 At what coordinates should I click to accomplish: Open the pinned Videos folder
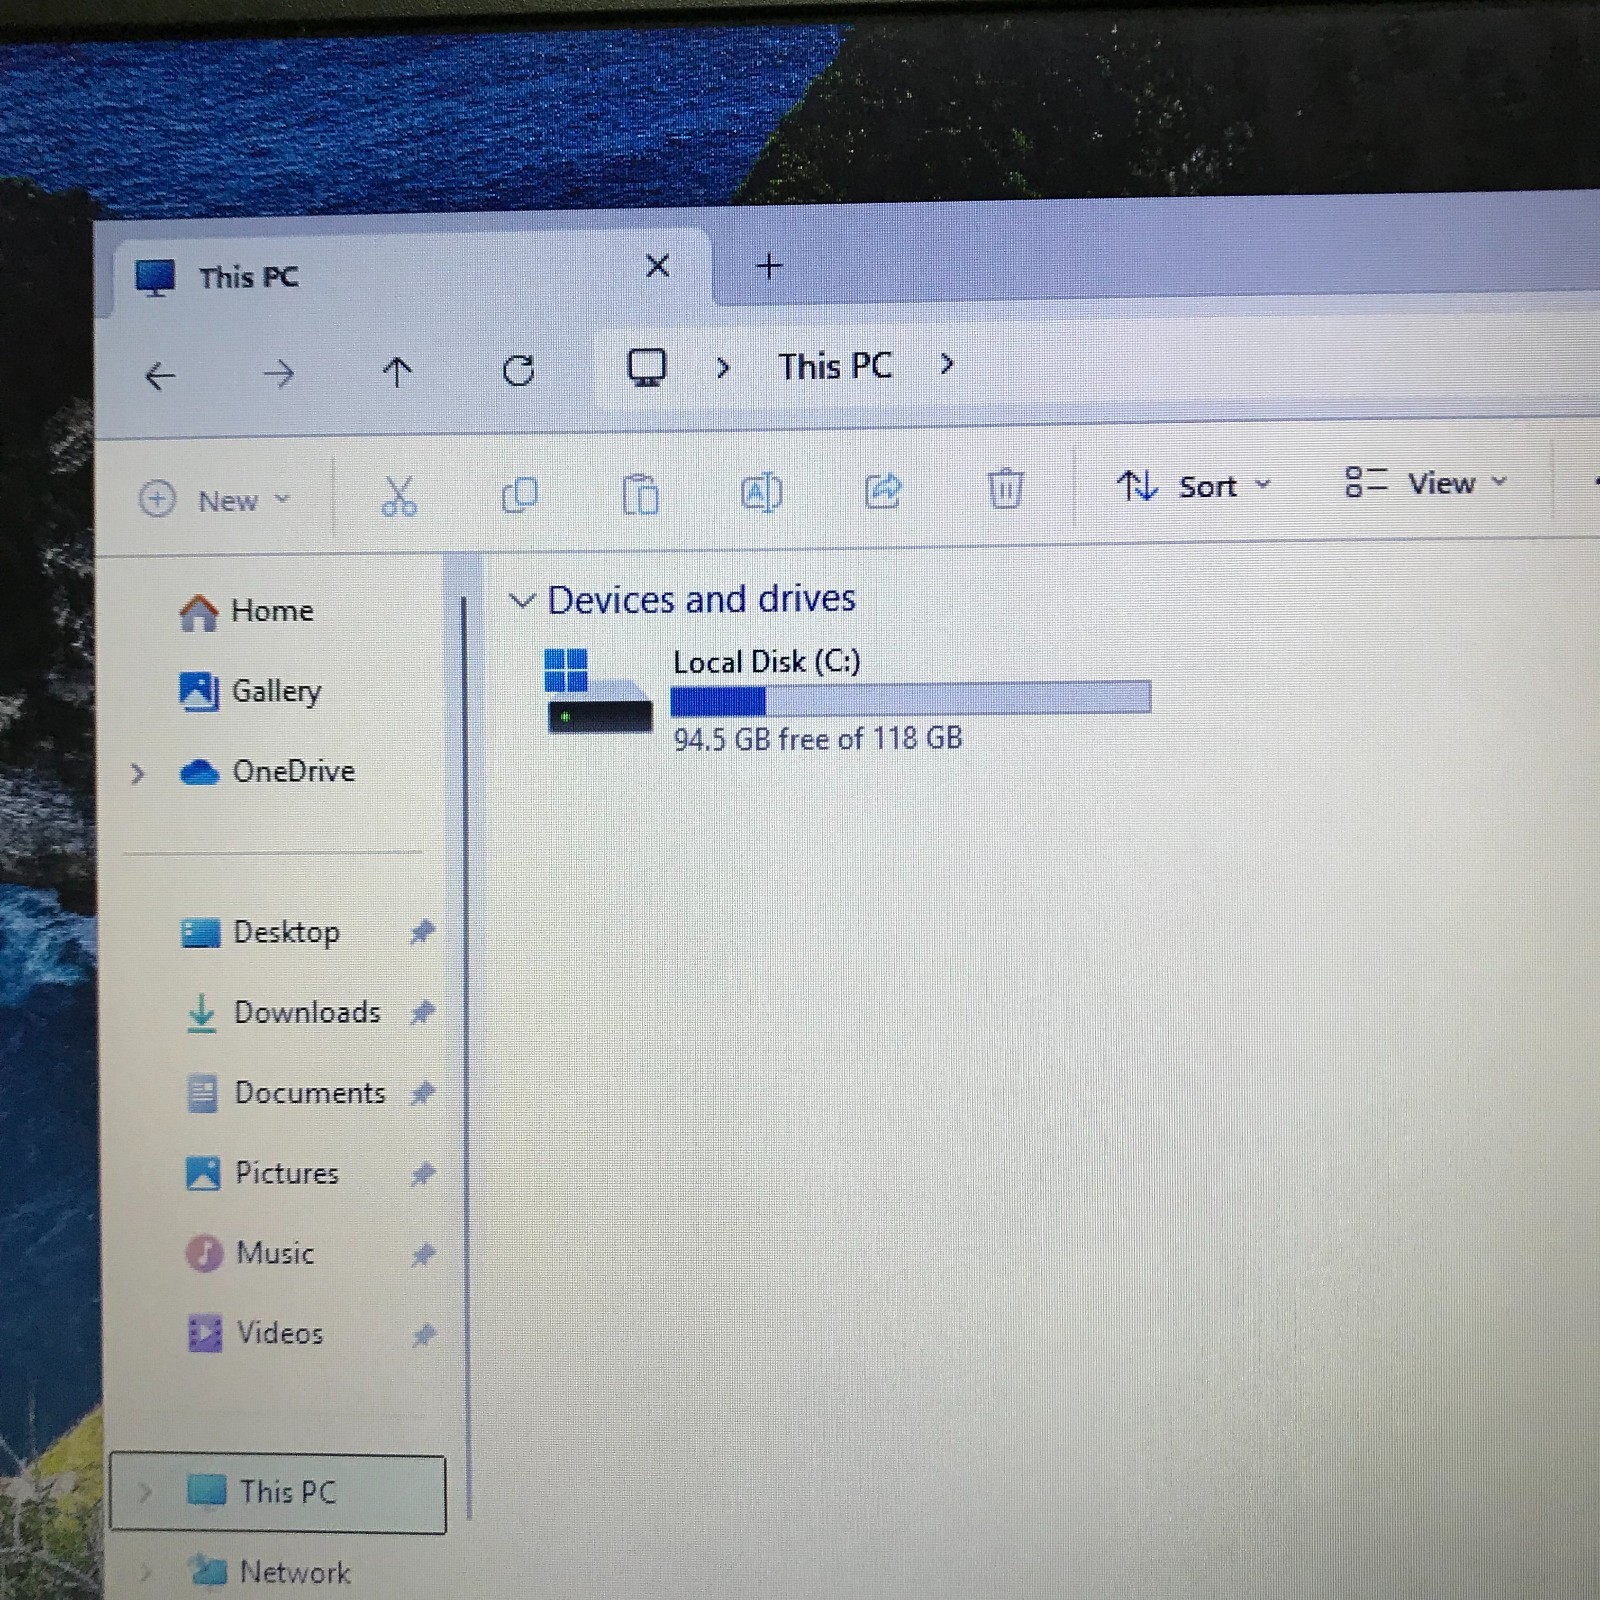coord(255,1333)
